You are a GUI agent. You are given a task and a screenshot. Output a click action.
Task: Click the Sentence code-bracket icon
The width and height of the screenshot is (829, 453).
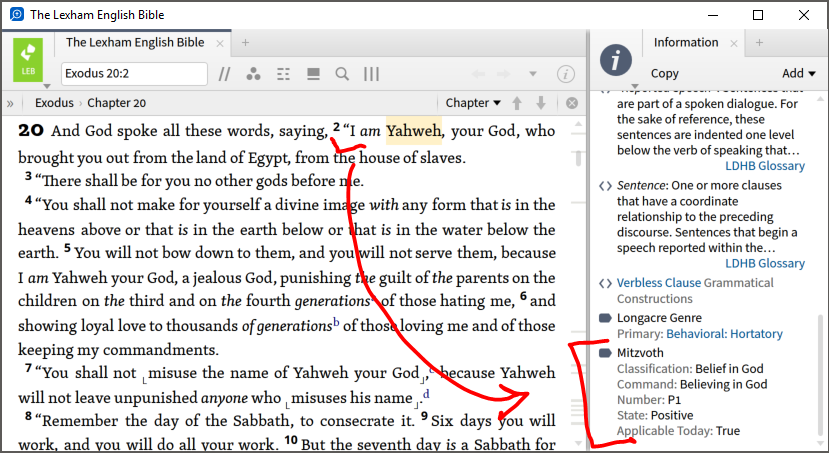pos(605,186)
